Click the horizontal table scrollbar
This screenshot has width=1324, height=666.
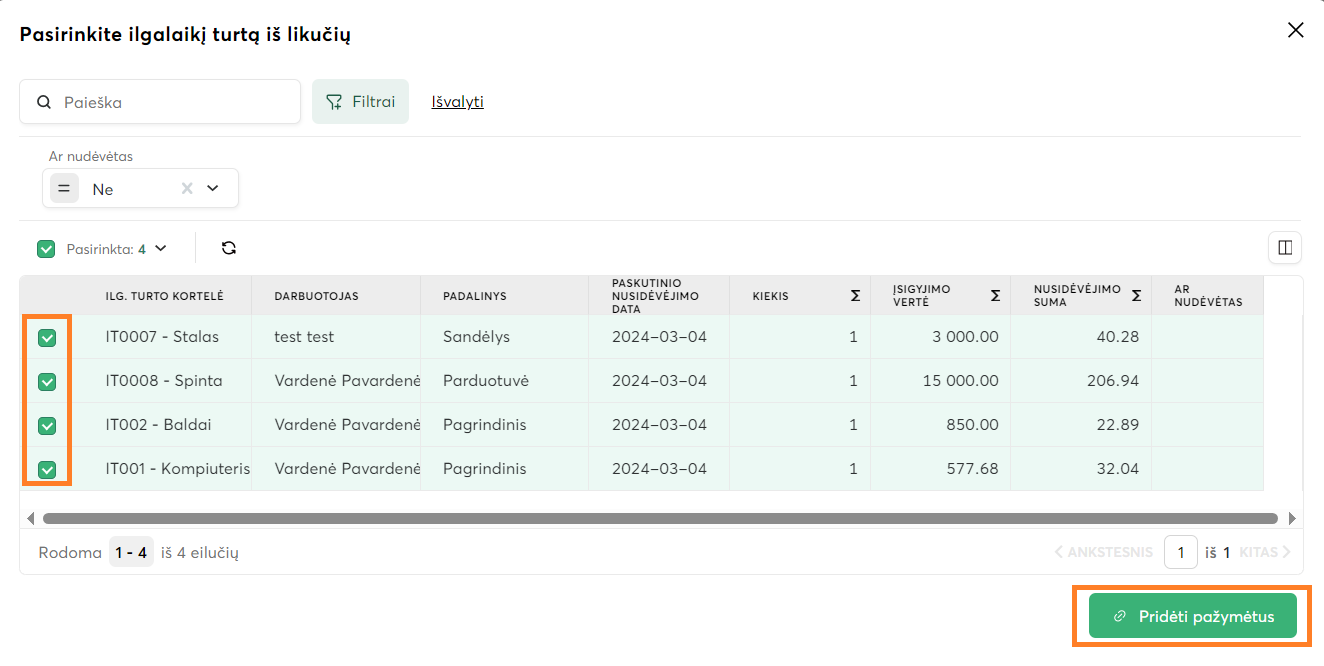coord(660,518)
